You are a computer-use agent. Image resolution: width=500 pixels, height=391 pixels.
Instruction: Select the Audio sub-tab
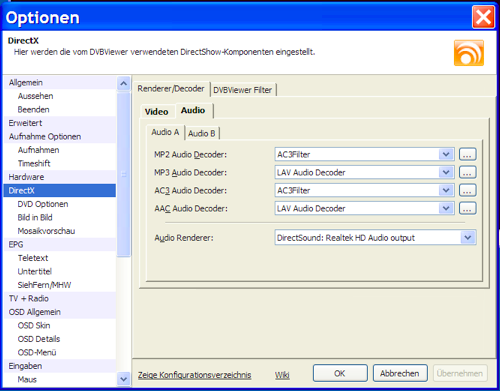pyautogui.click(x=193, y=110)
